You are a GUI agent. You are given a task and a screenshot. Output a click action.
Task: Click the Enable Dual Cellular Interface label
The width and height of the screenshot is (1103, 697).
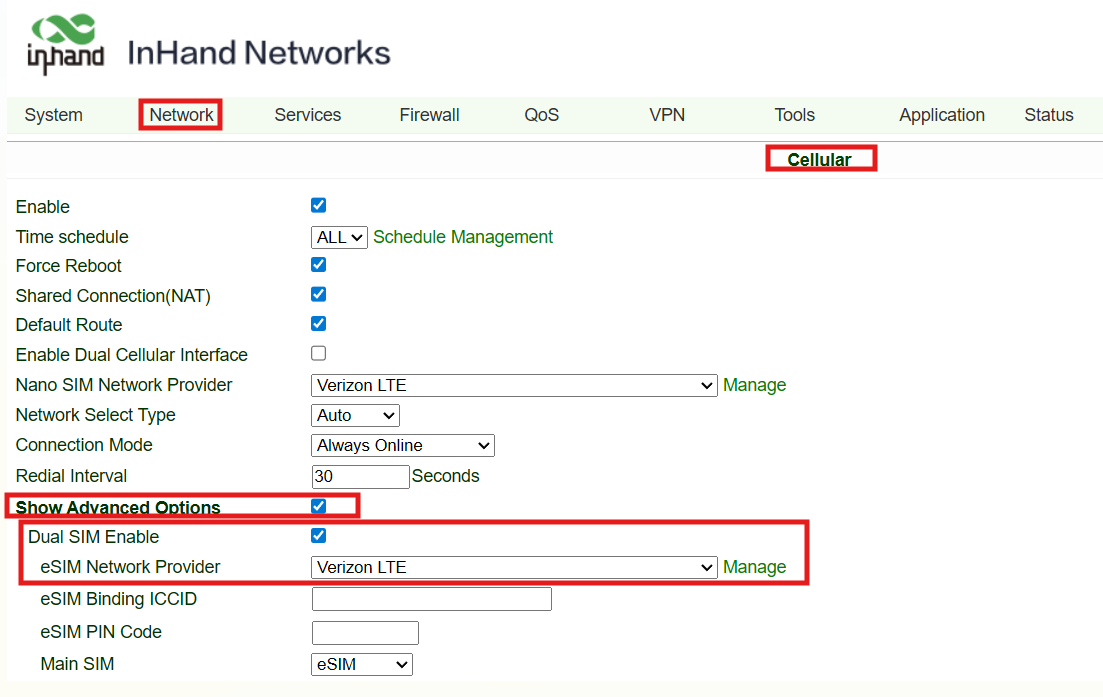pos(132,354)
